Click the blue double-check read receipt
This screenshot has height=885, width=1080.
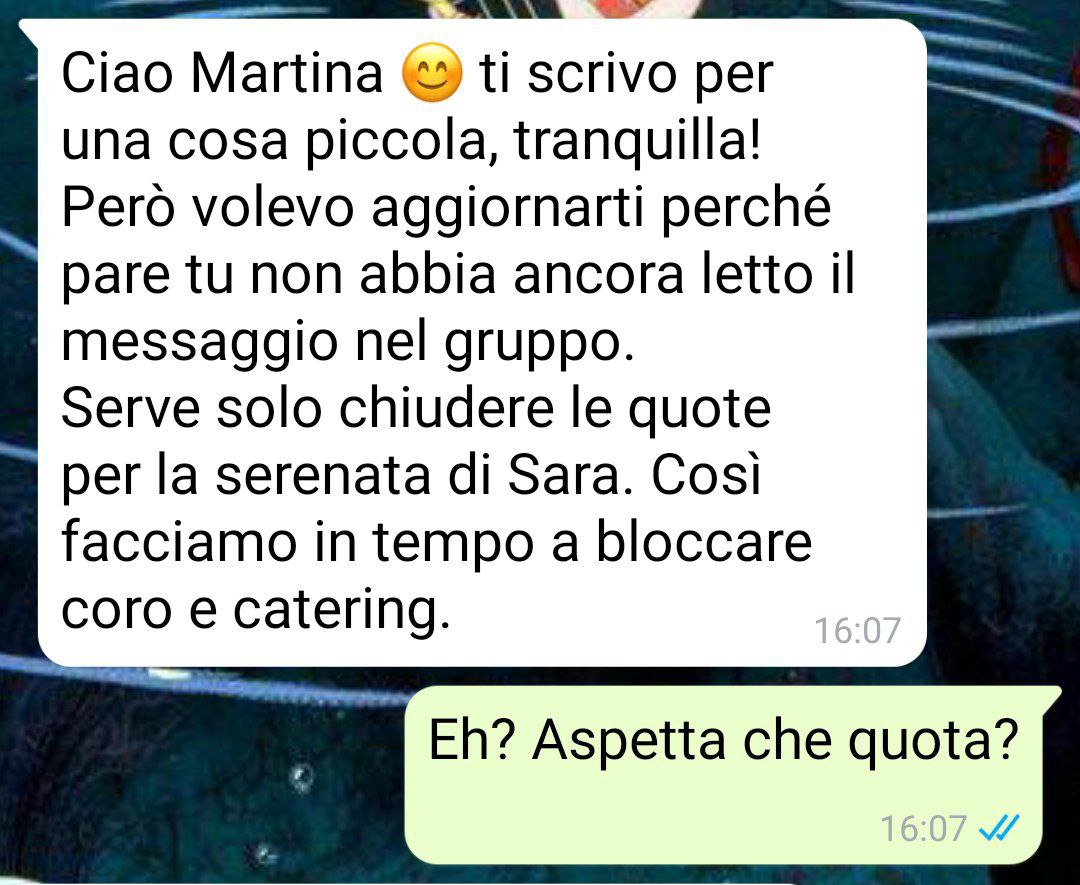[999, 828]
